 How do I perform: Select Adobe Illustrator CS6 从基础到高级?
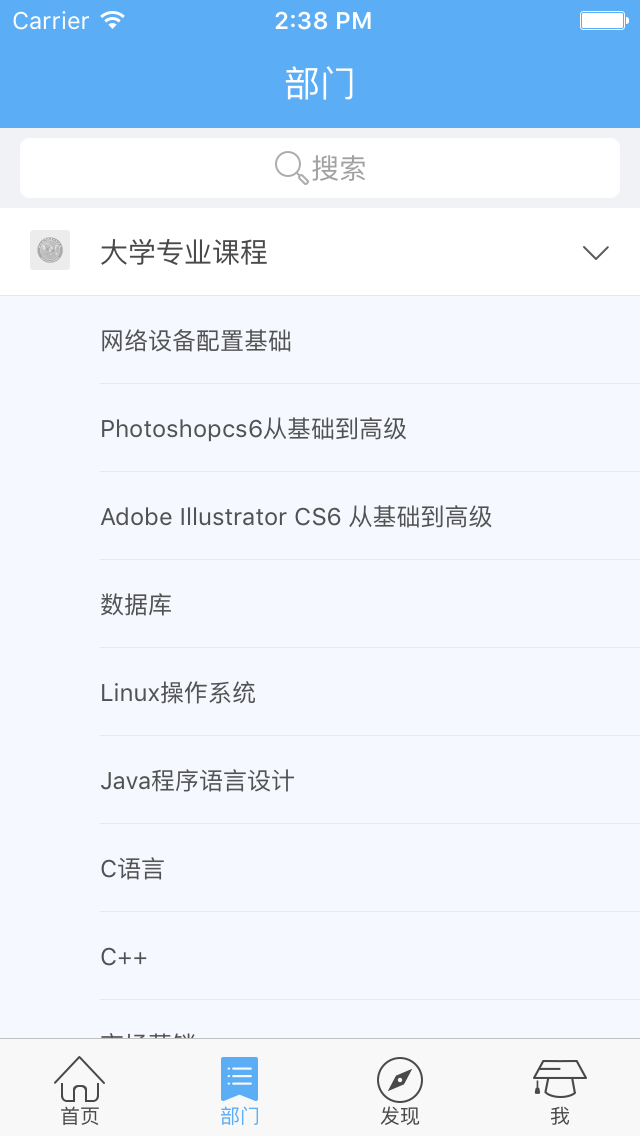click(296, 517)
